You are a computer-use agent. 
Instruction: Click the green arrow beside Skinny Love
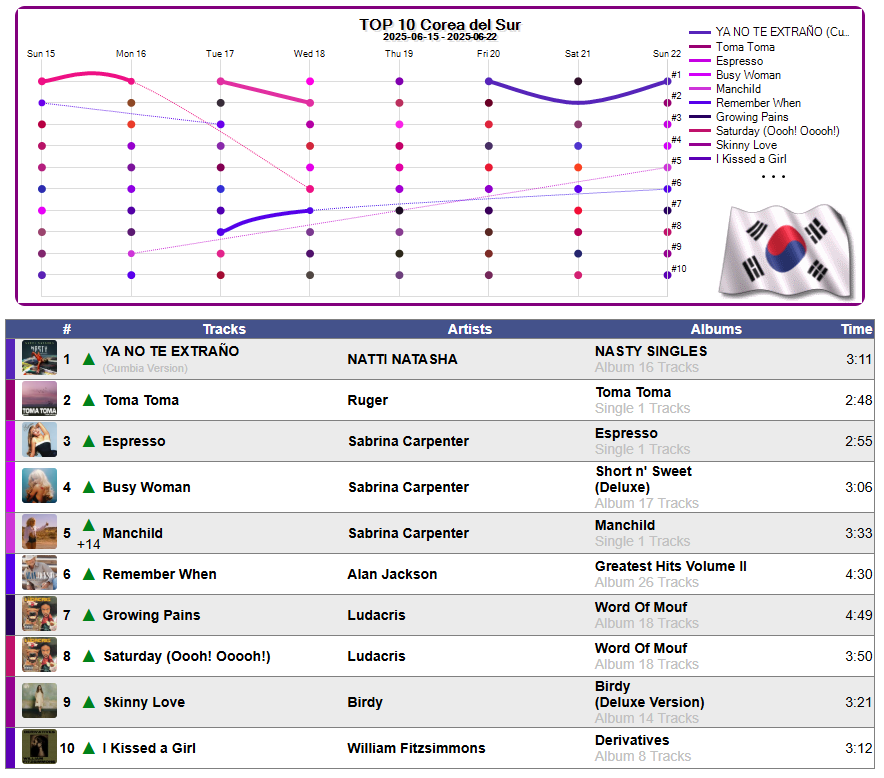tap(89, 702)
